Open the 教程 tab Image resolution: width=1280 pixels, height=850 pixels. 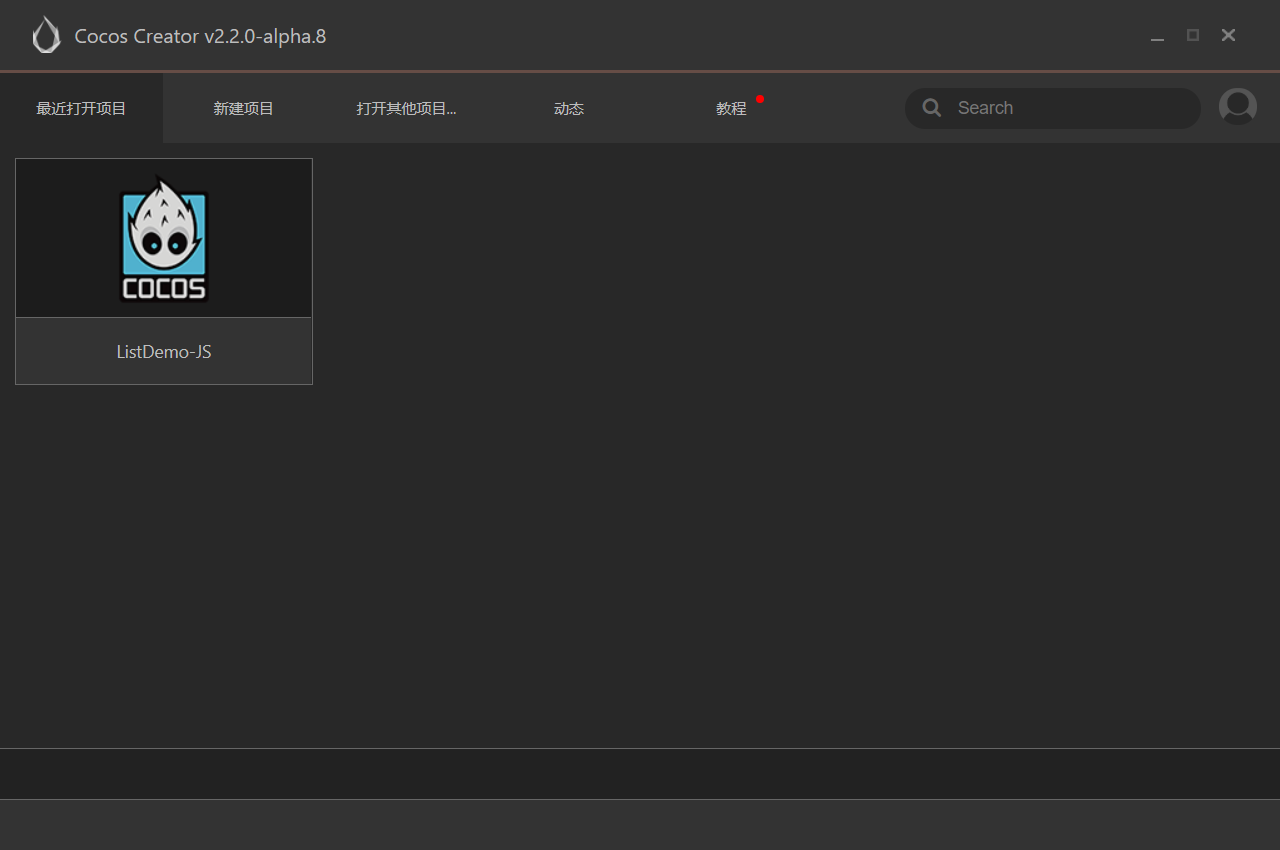tap(732, 108)
